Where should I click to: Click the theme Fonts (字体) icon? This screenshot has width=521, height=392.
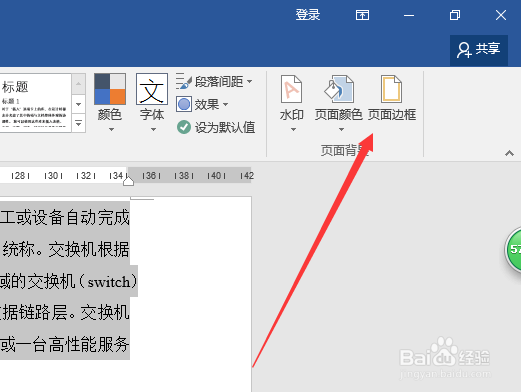(152, 89)
